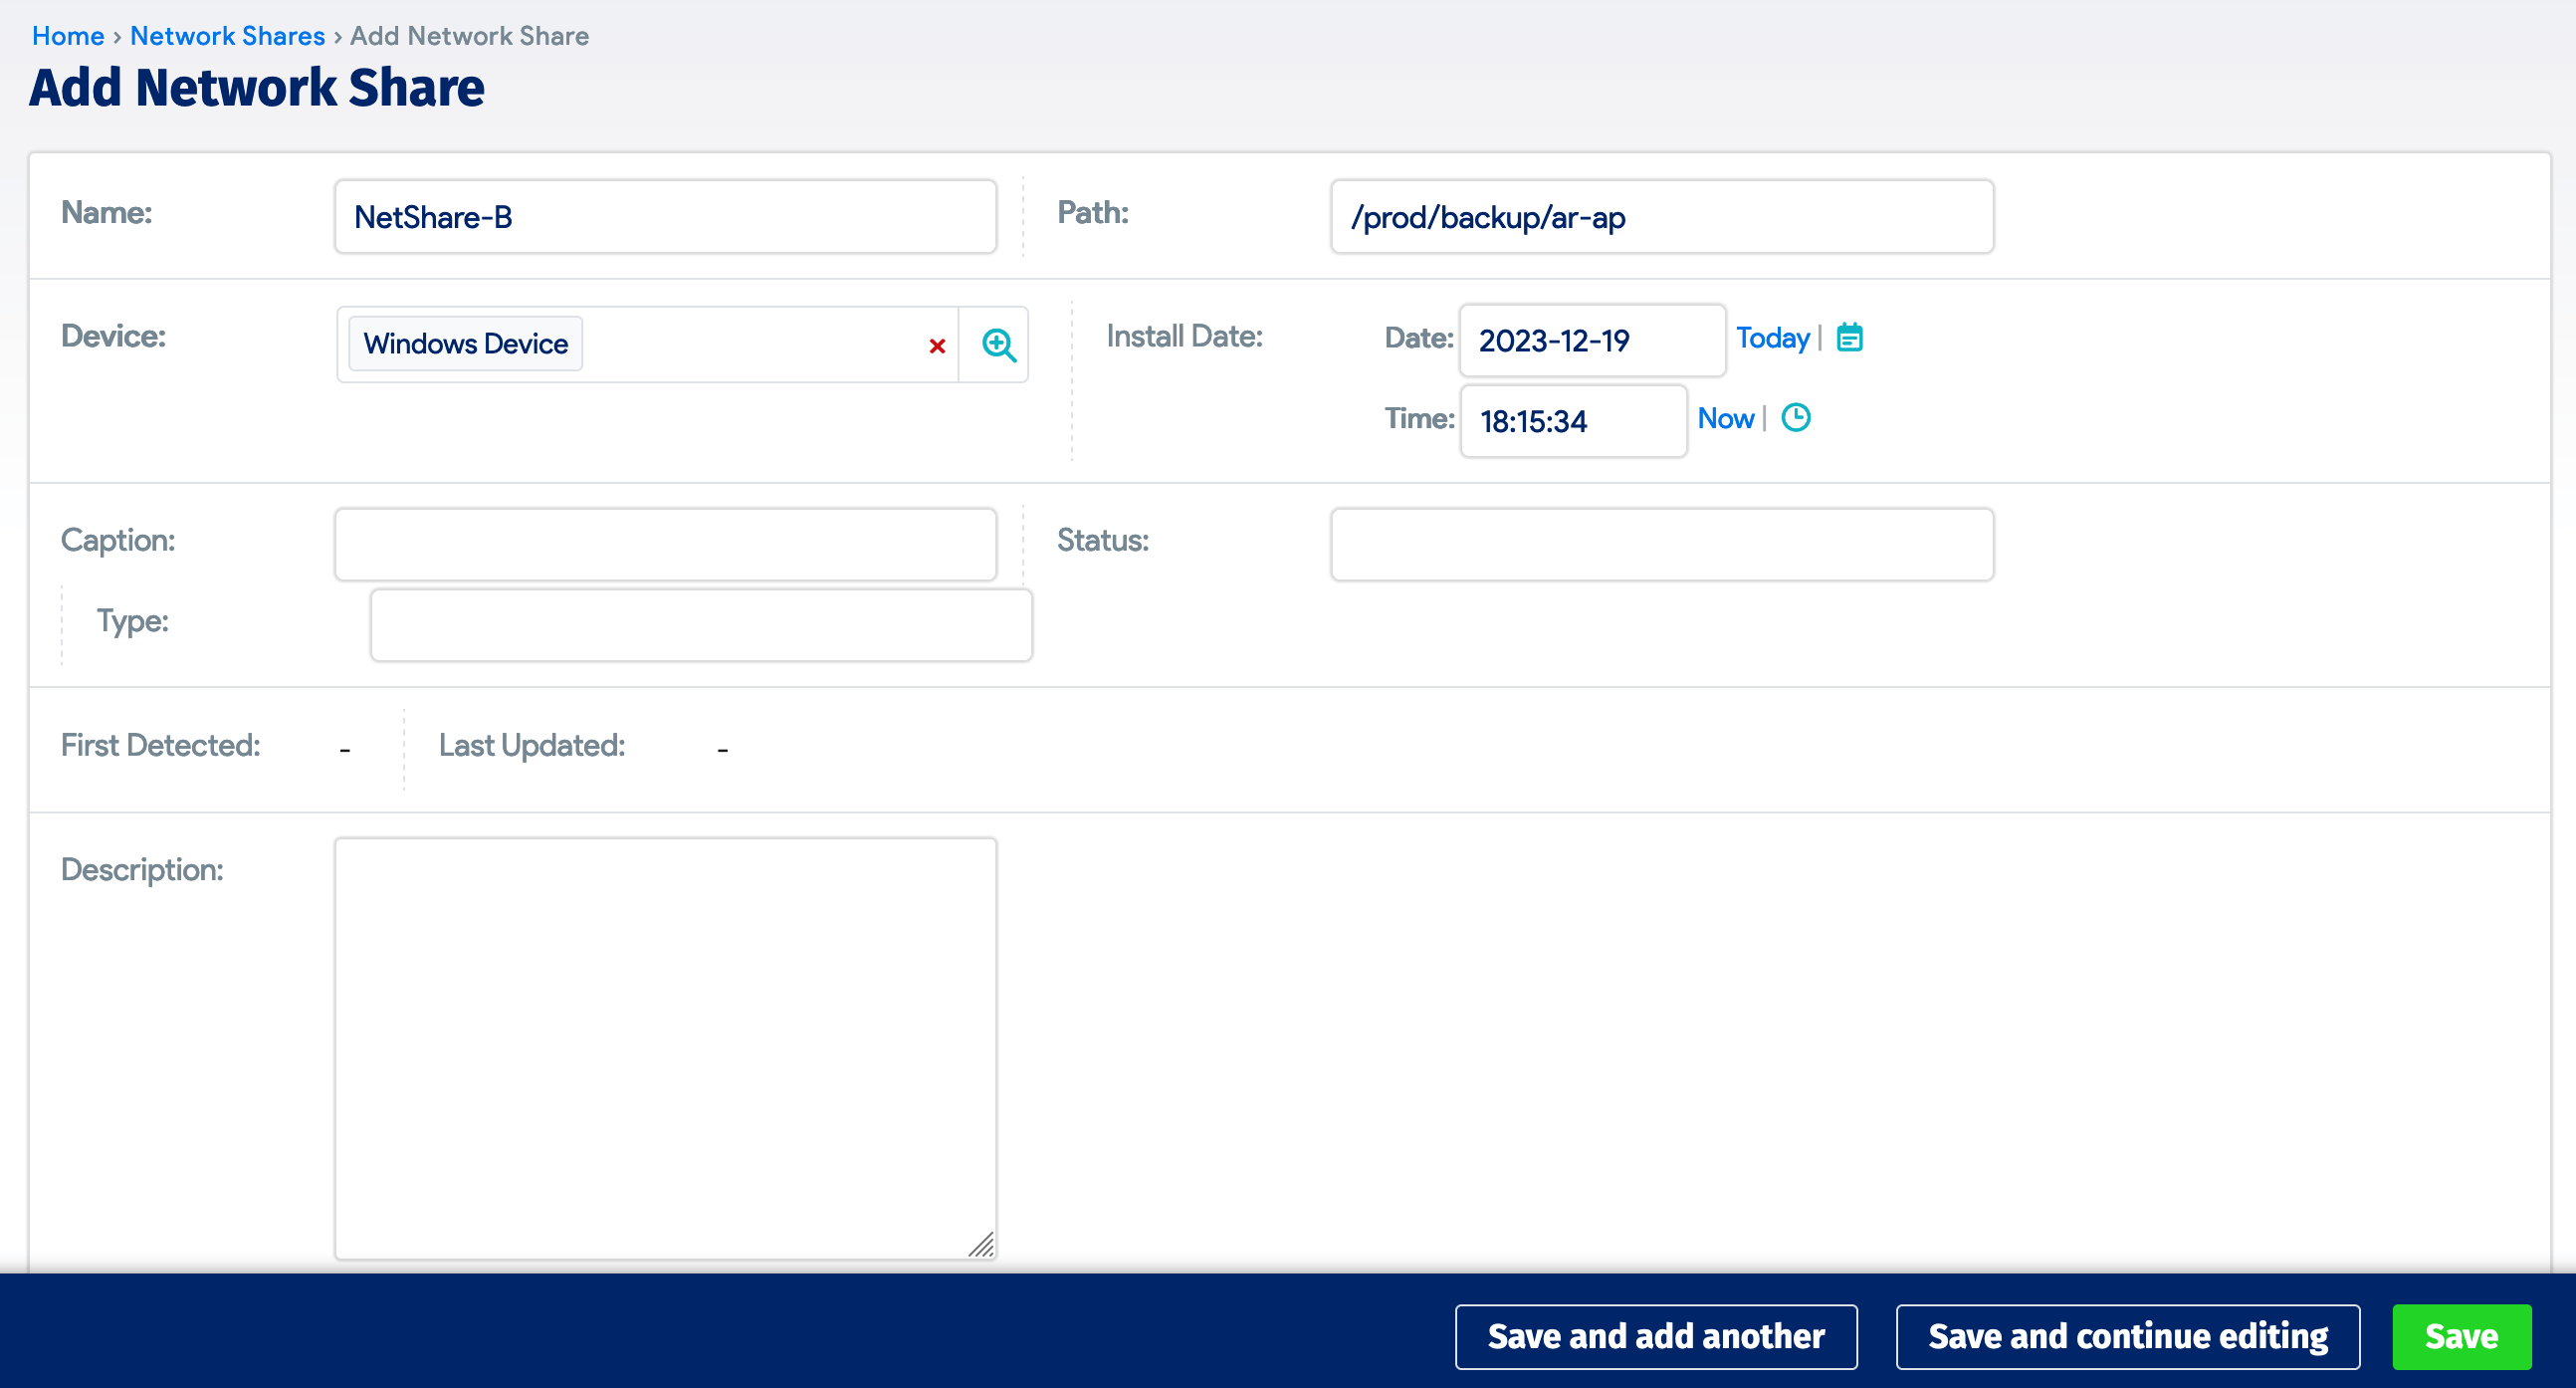This screenshot has width=2576, height=1388.
Task: Navigate to Home via breadcrumb
Action: click(68, 35)
